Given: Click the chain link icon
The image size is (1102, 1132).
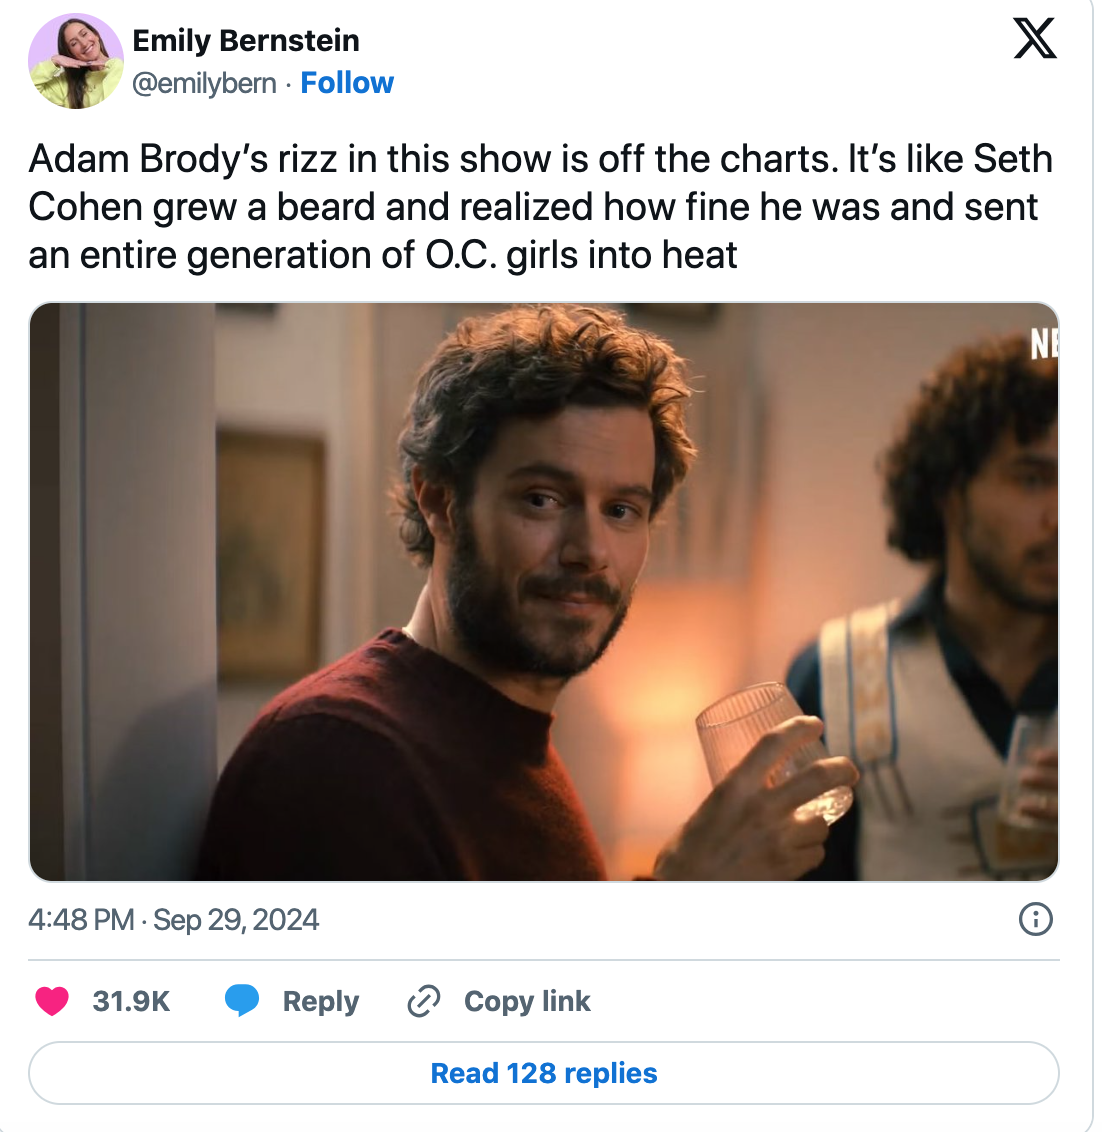Looking at the screenshot, I should pyautogui.click(x=424, y=1001).
